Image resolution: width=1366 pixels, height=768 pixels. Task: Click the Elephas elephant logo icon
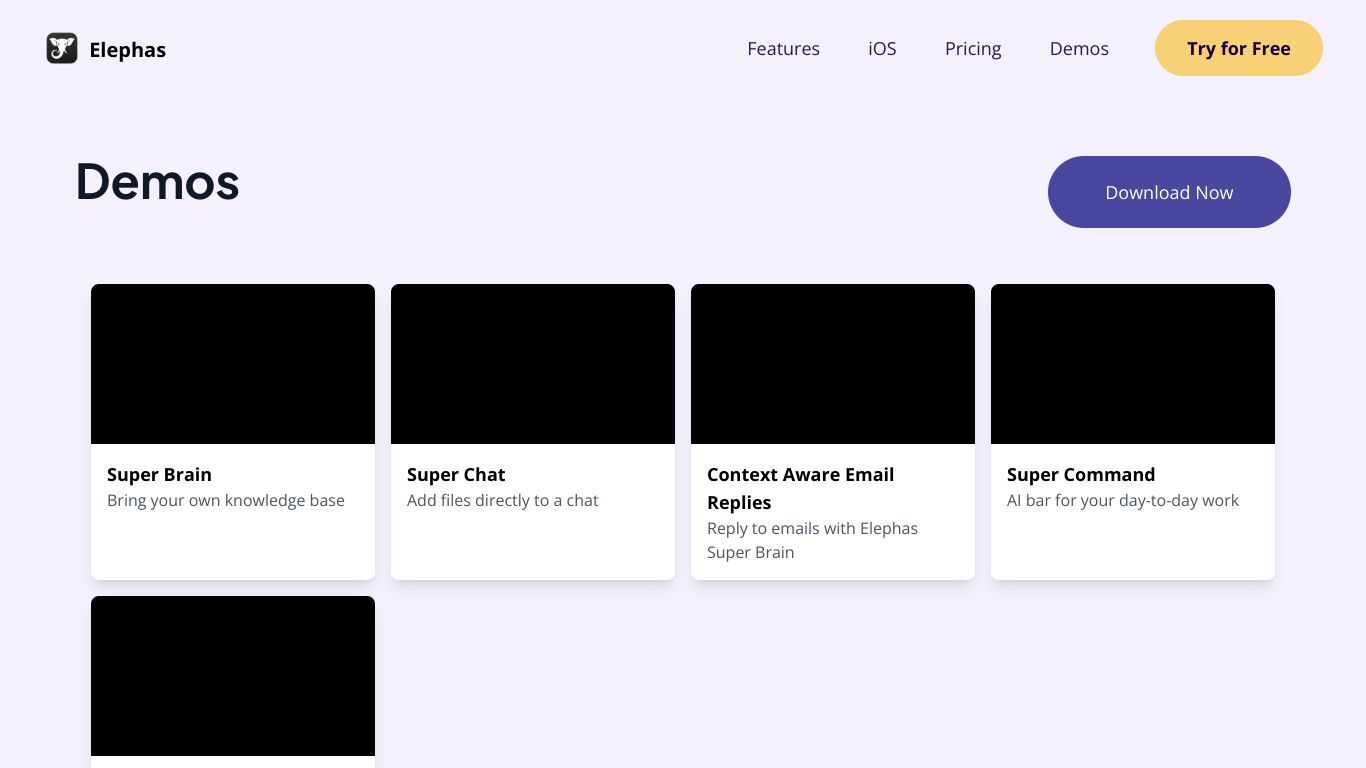(62, 48)
